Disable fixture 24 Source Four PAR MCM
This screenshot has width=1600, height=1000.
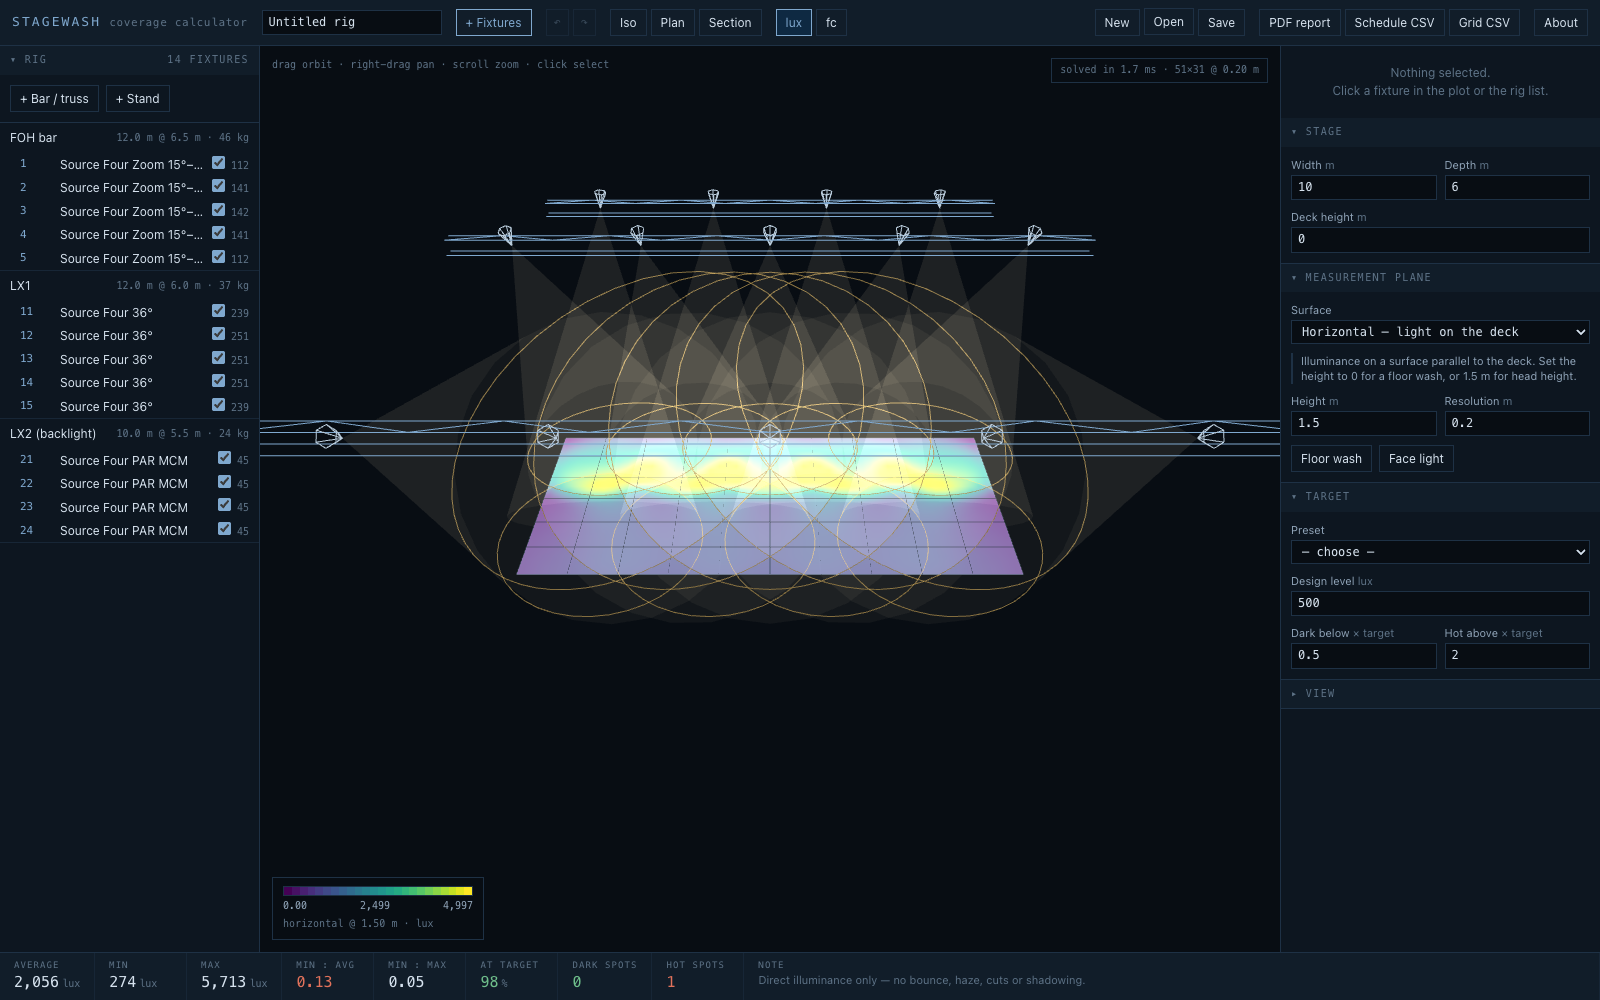[224, 529]
